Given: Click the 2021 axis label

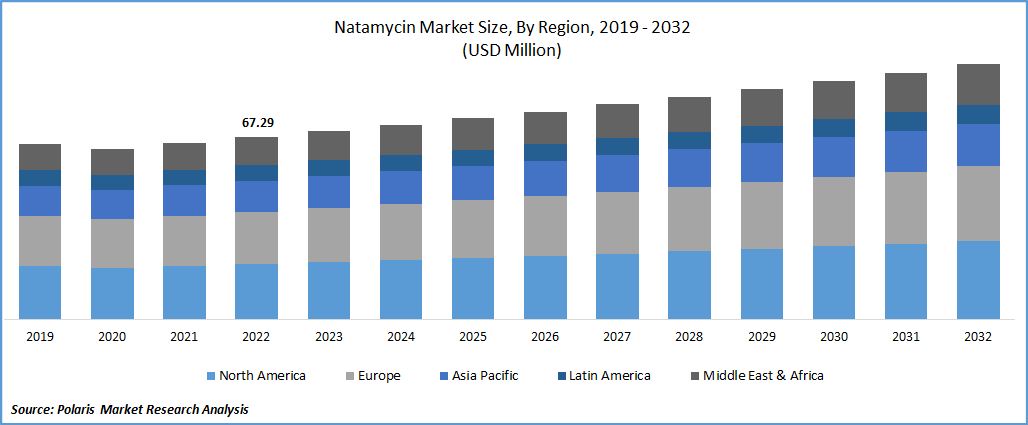Looking at the screenshot, I should point(184,336).
